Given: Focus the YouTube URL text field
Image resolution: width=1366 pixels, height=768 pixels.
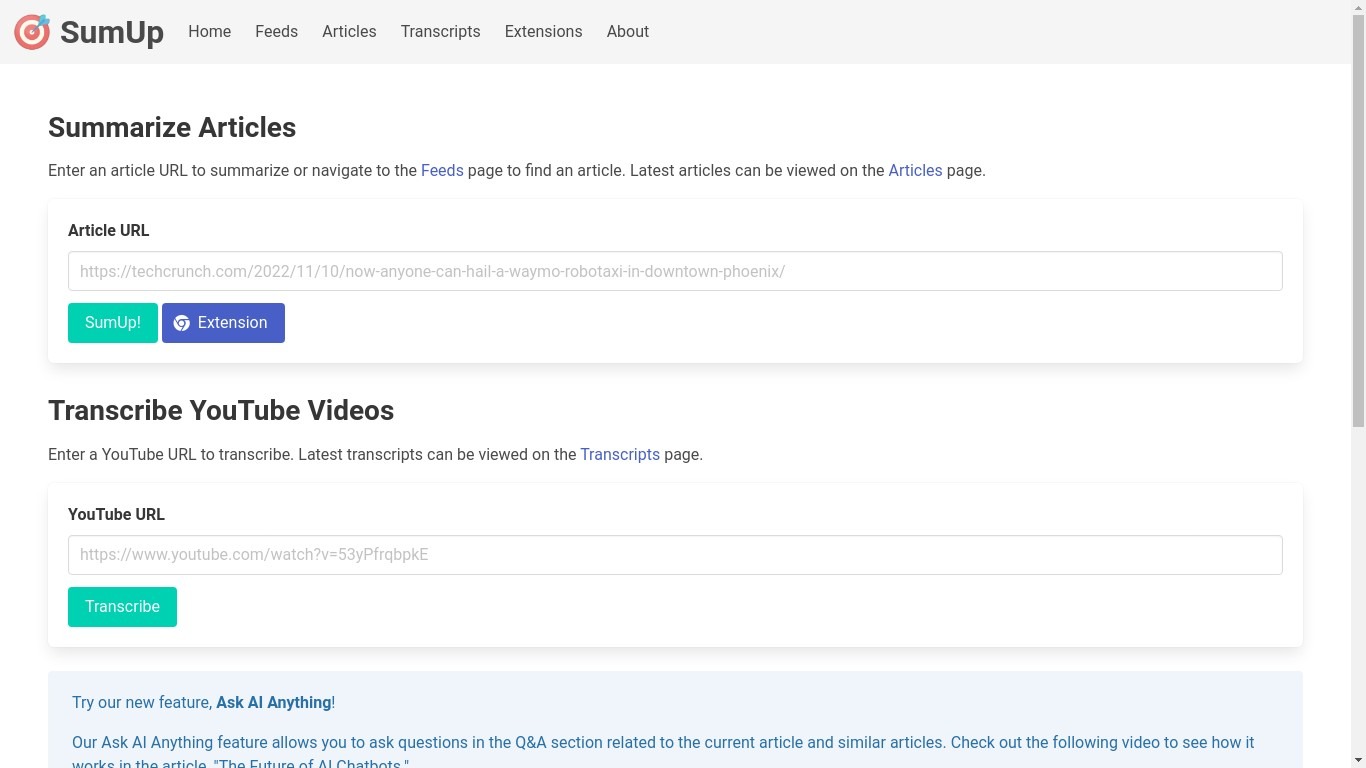Looking at the screenshot, I should 675,555.
